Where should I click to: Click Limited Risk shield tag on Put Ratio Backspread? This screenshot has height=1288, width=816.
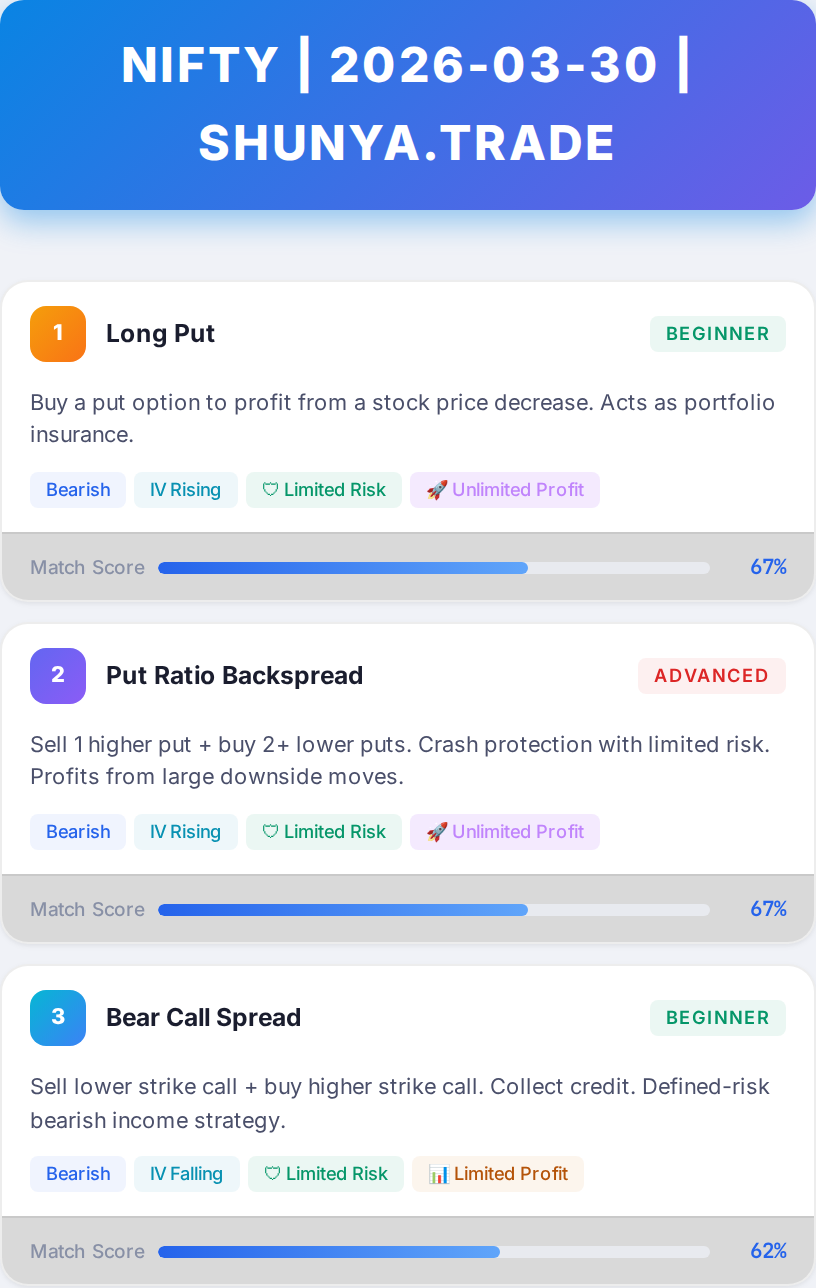pyautogui.click(x=324, y=832)
